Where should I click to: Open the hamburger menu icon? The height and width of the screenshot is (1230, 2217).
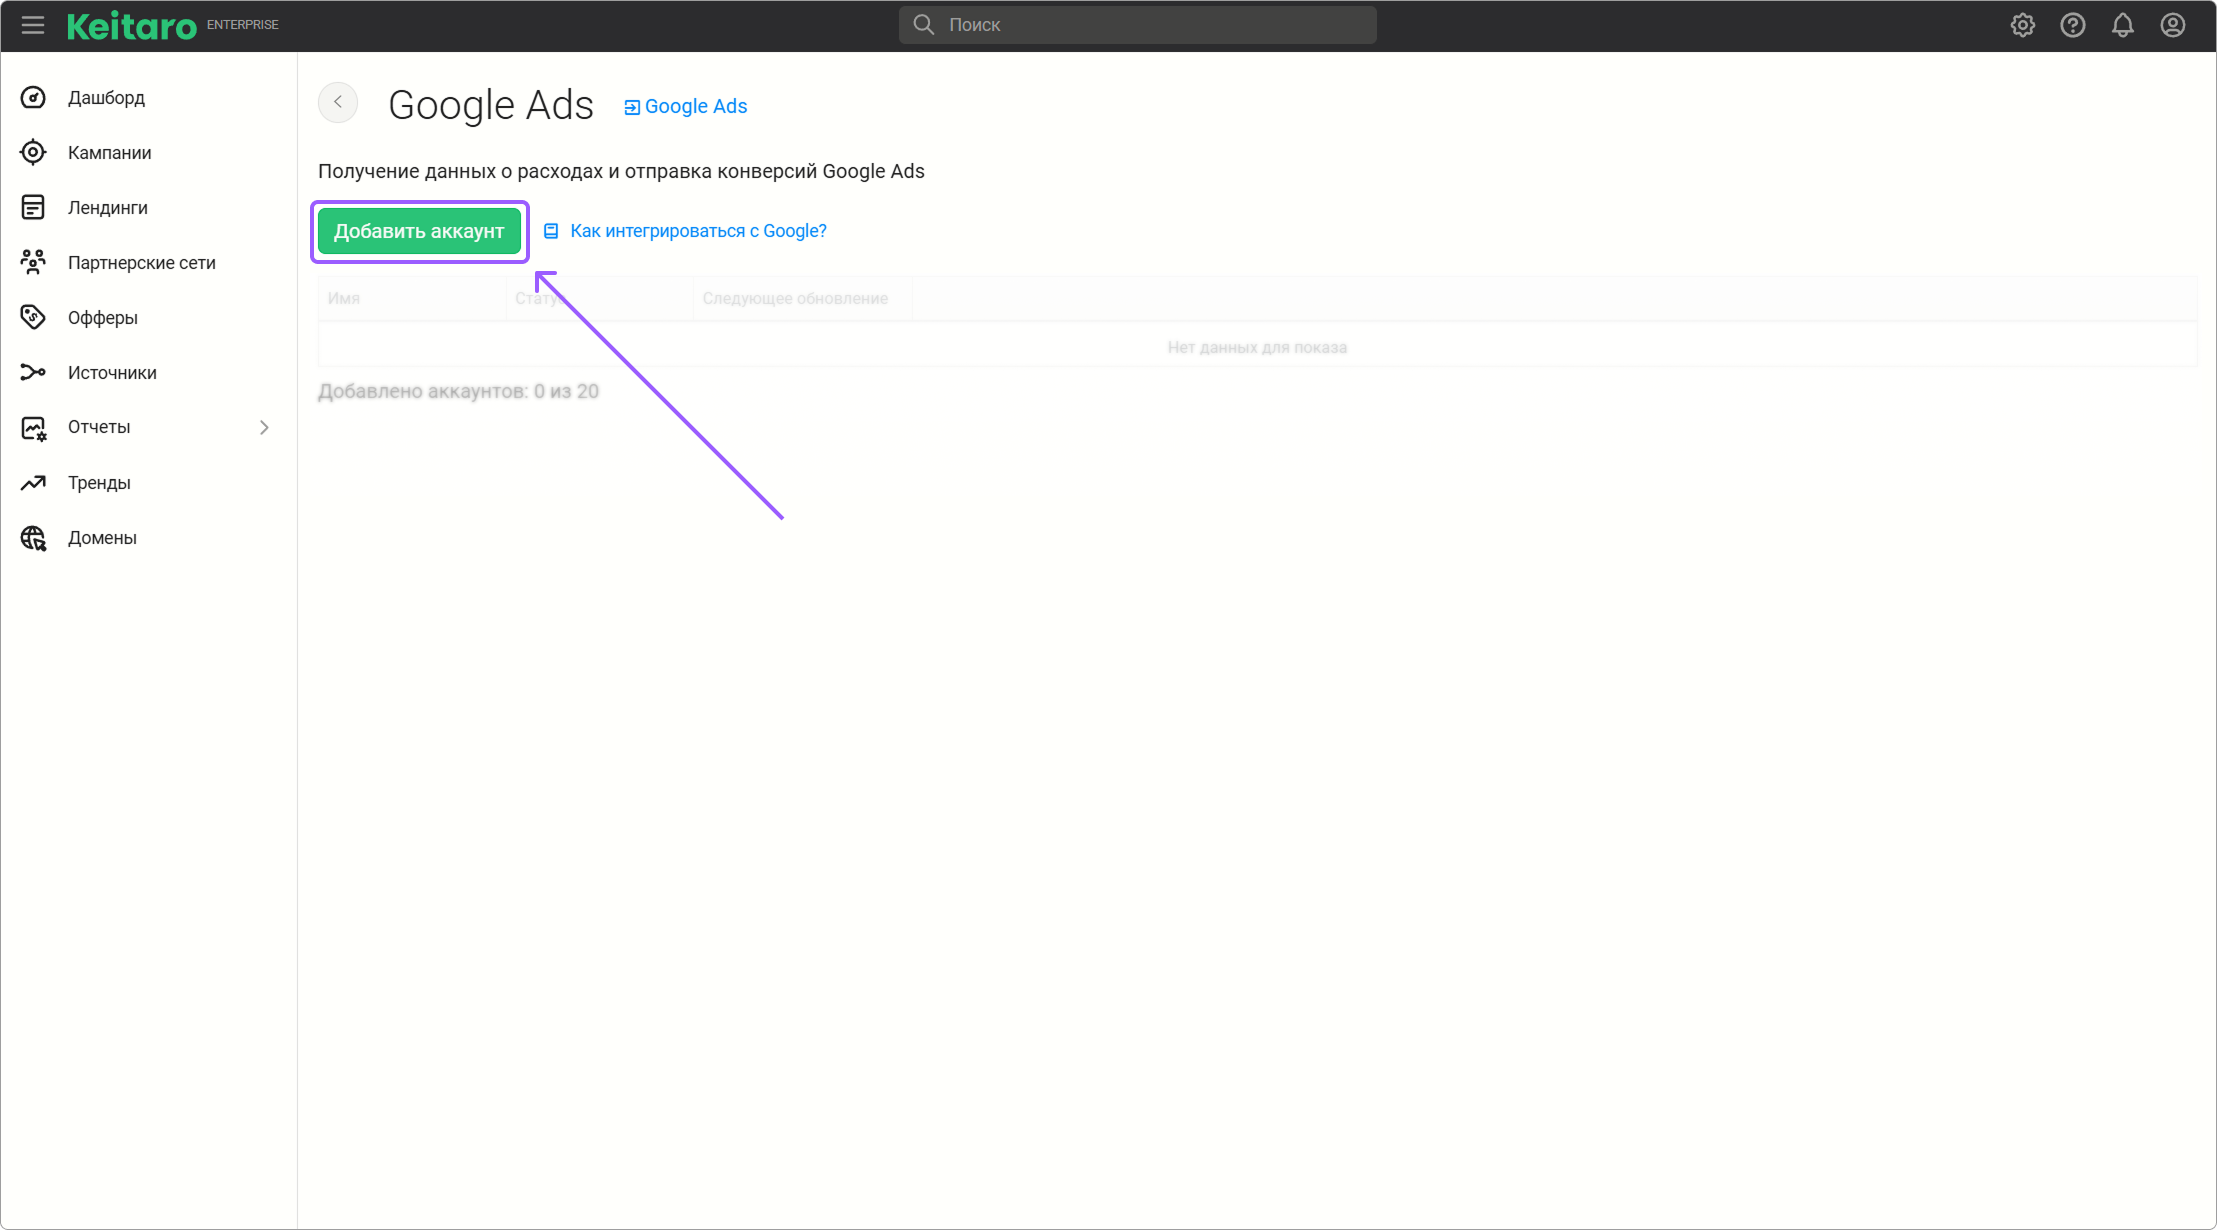pos(33,25)
